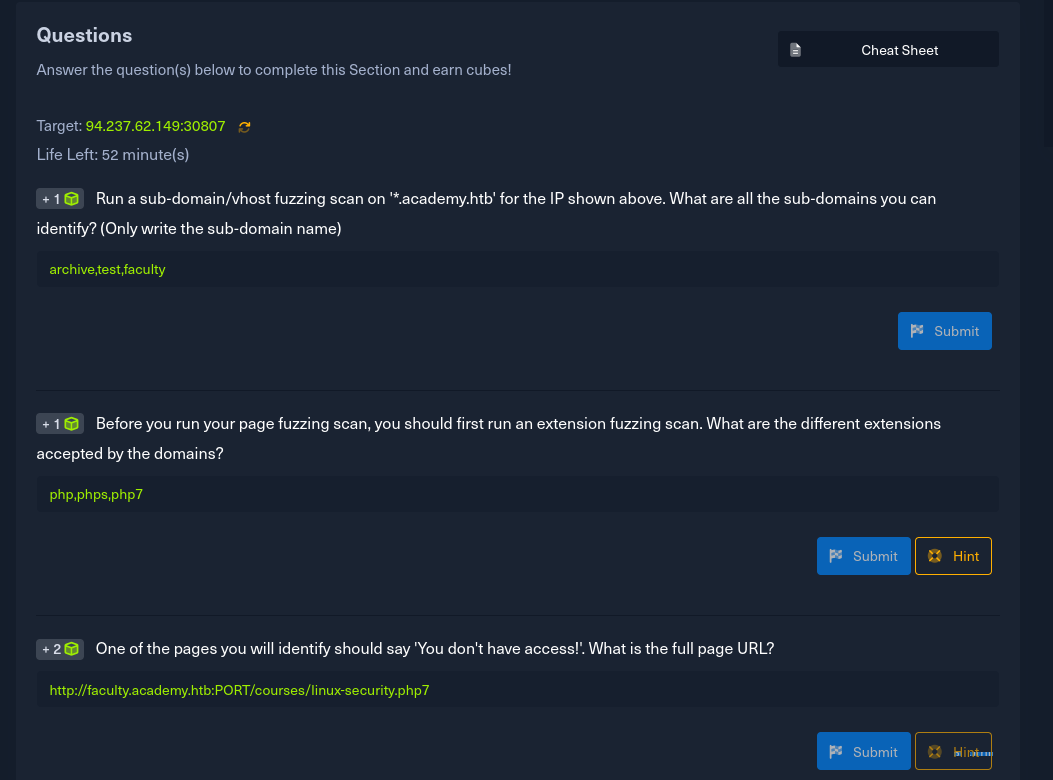Focus the answer field containing archive,test,faculty
1053x780 pixels.
pos(517,269)
